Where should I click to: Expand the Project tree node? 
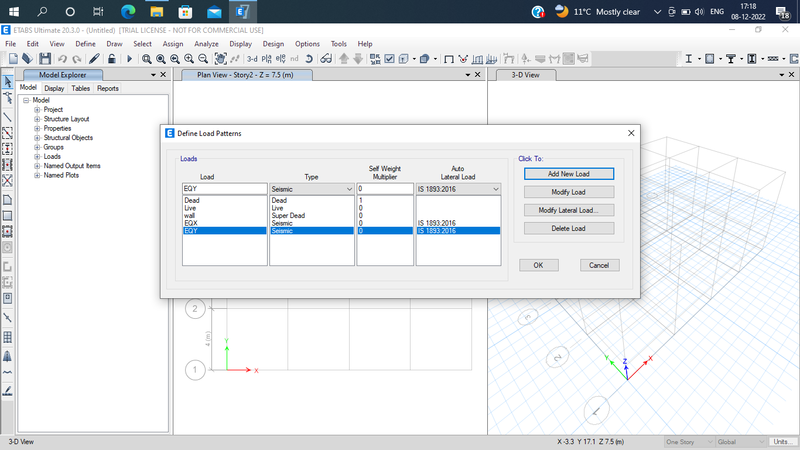(x=37, y=110)
